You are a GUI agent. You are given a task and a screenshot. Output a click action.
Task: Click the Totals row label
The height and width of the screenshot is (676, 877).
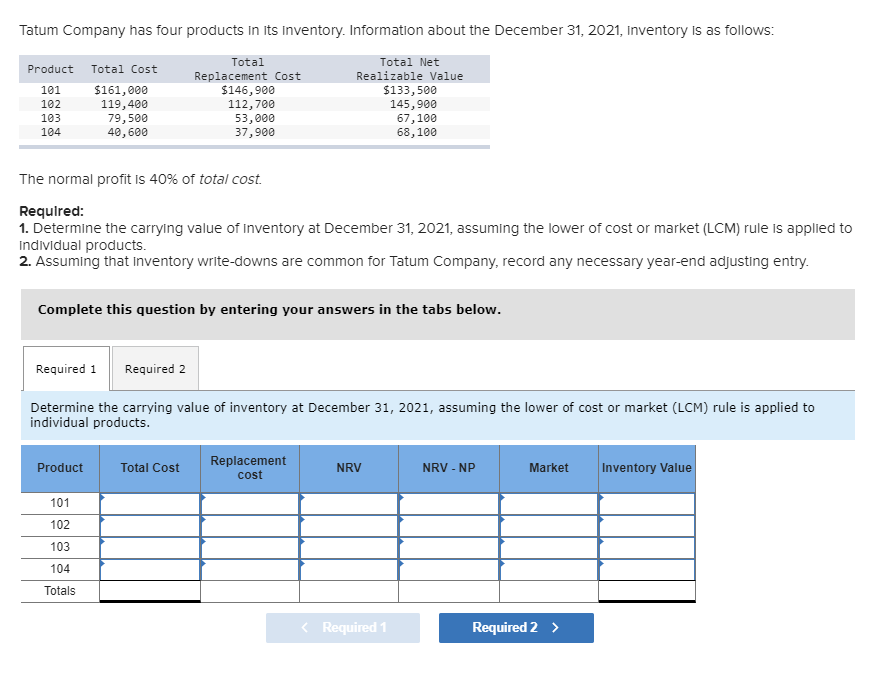tap(60, 591)
